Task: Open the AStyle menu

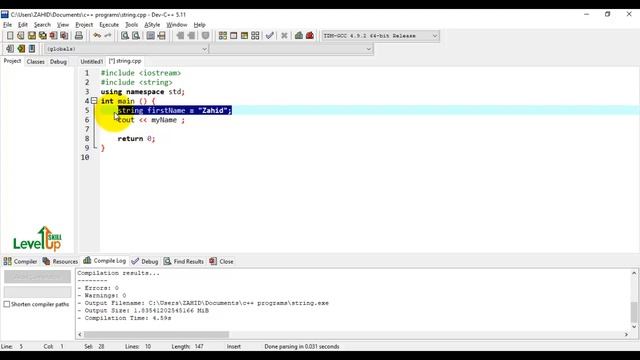Action: 152,25
